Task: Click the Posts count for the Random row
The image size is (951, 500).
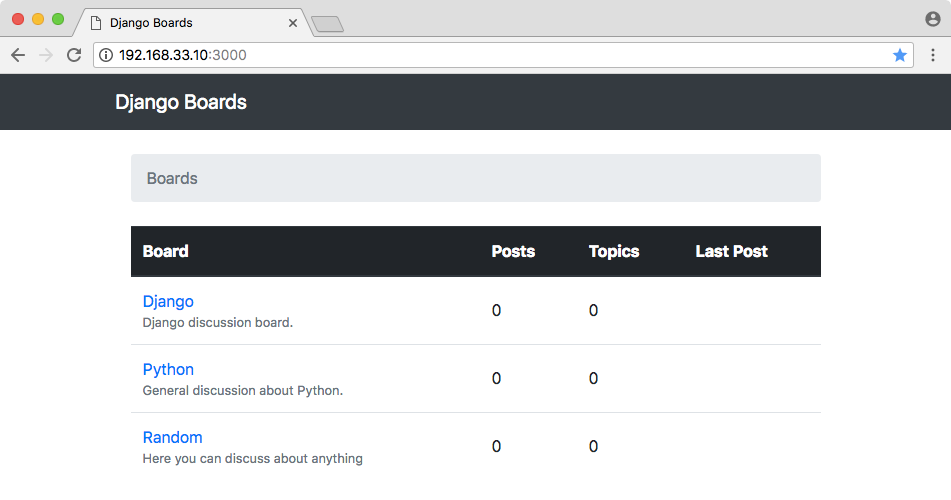Action: tap(496, 447)
